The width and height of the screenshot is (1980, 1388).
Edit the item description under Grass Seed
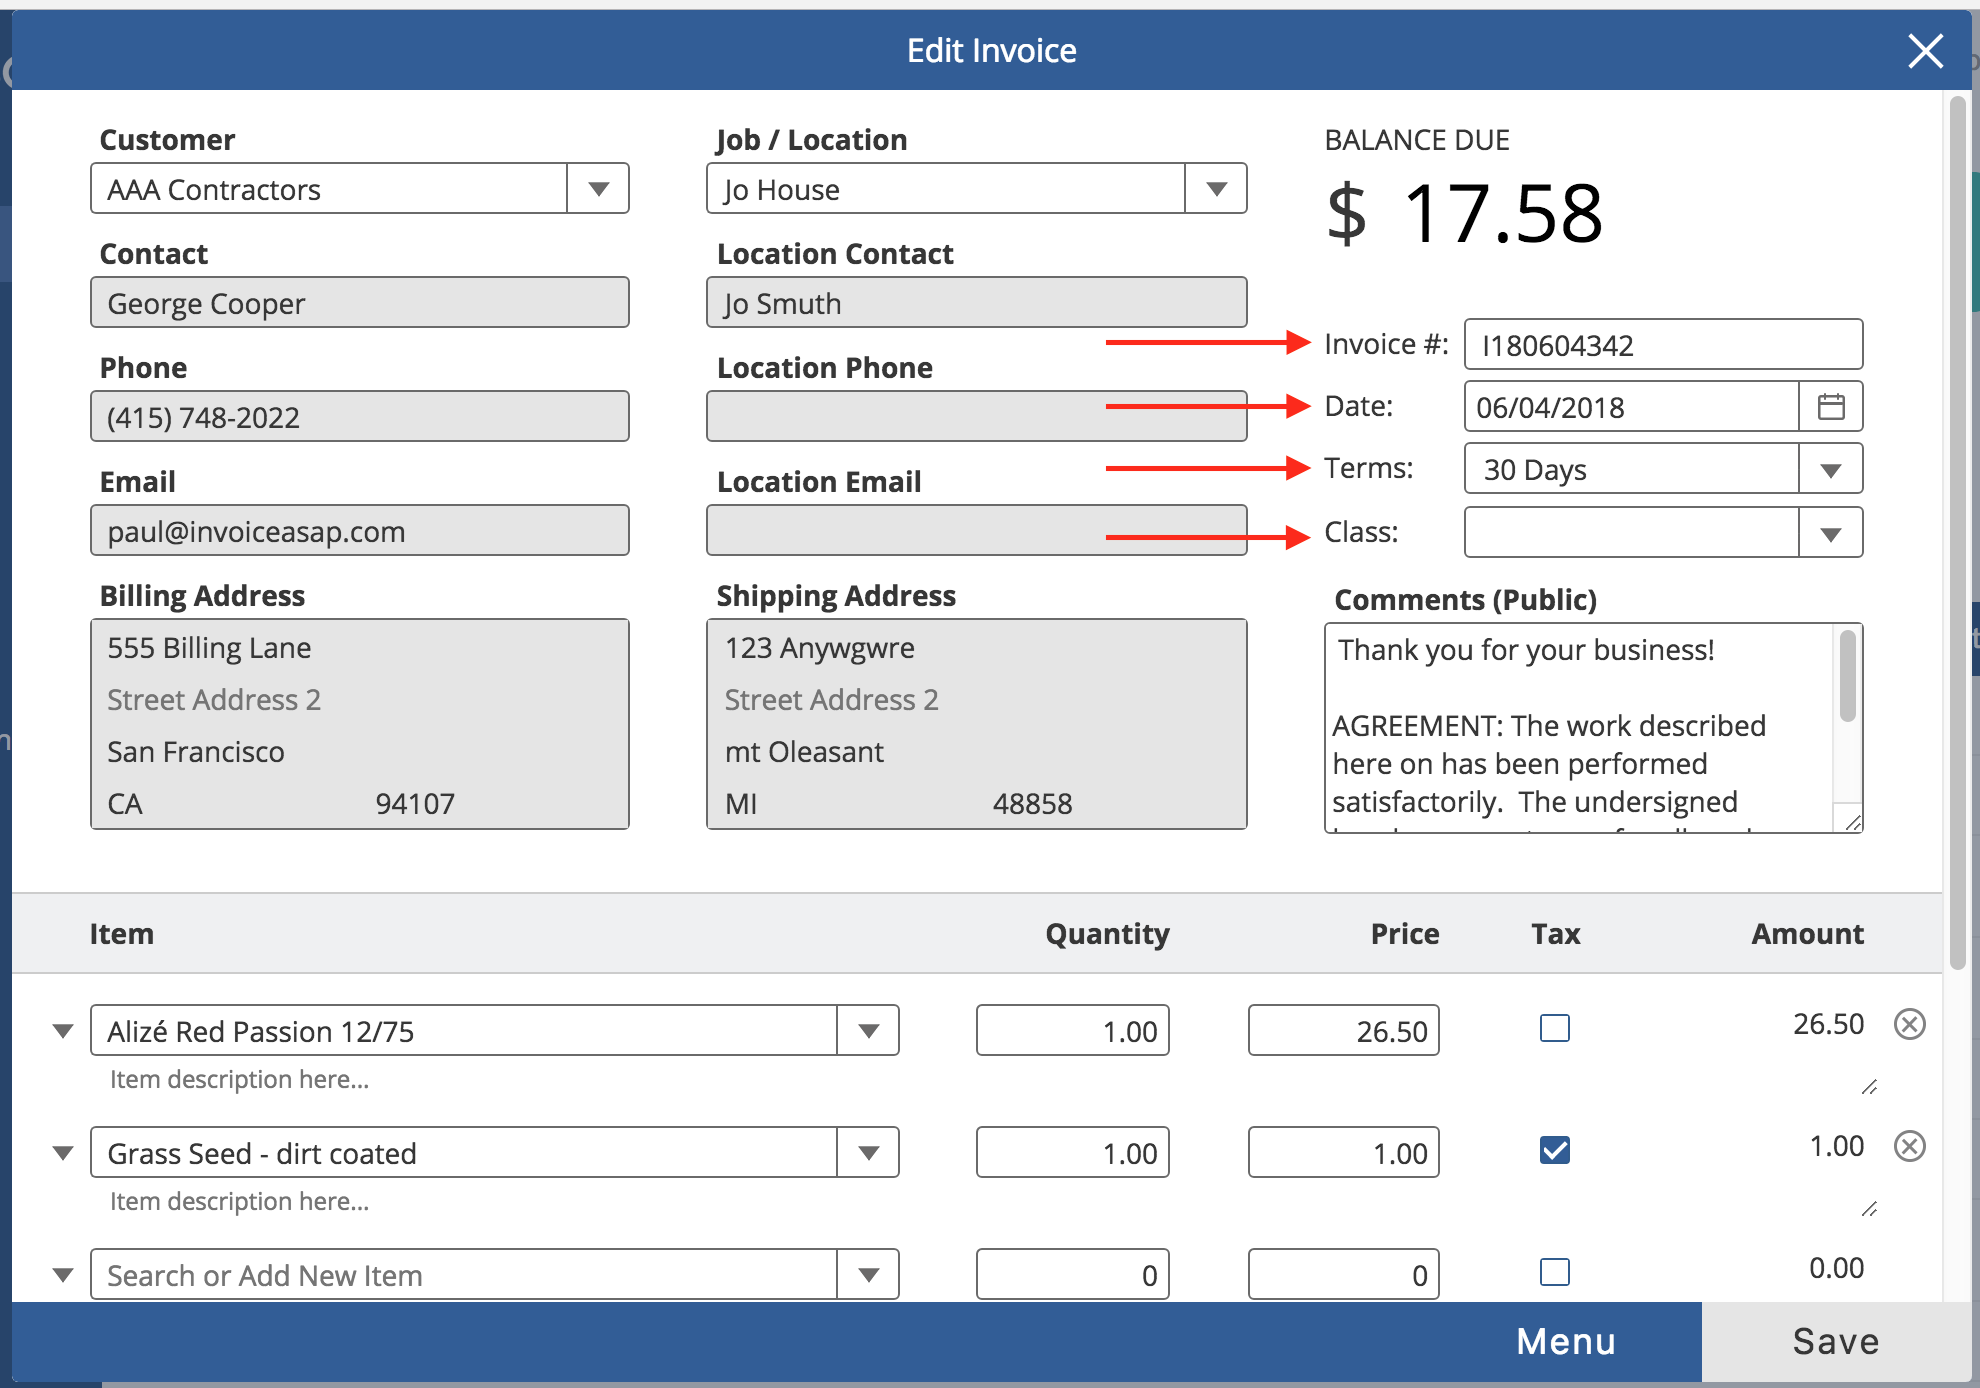[238, 1201]
